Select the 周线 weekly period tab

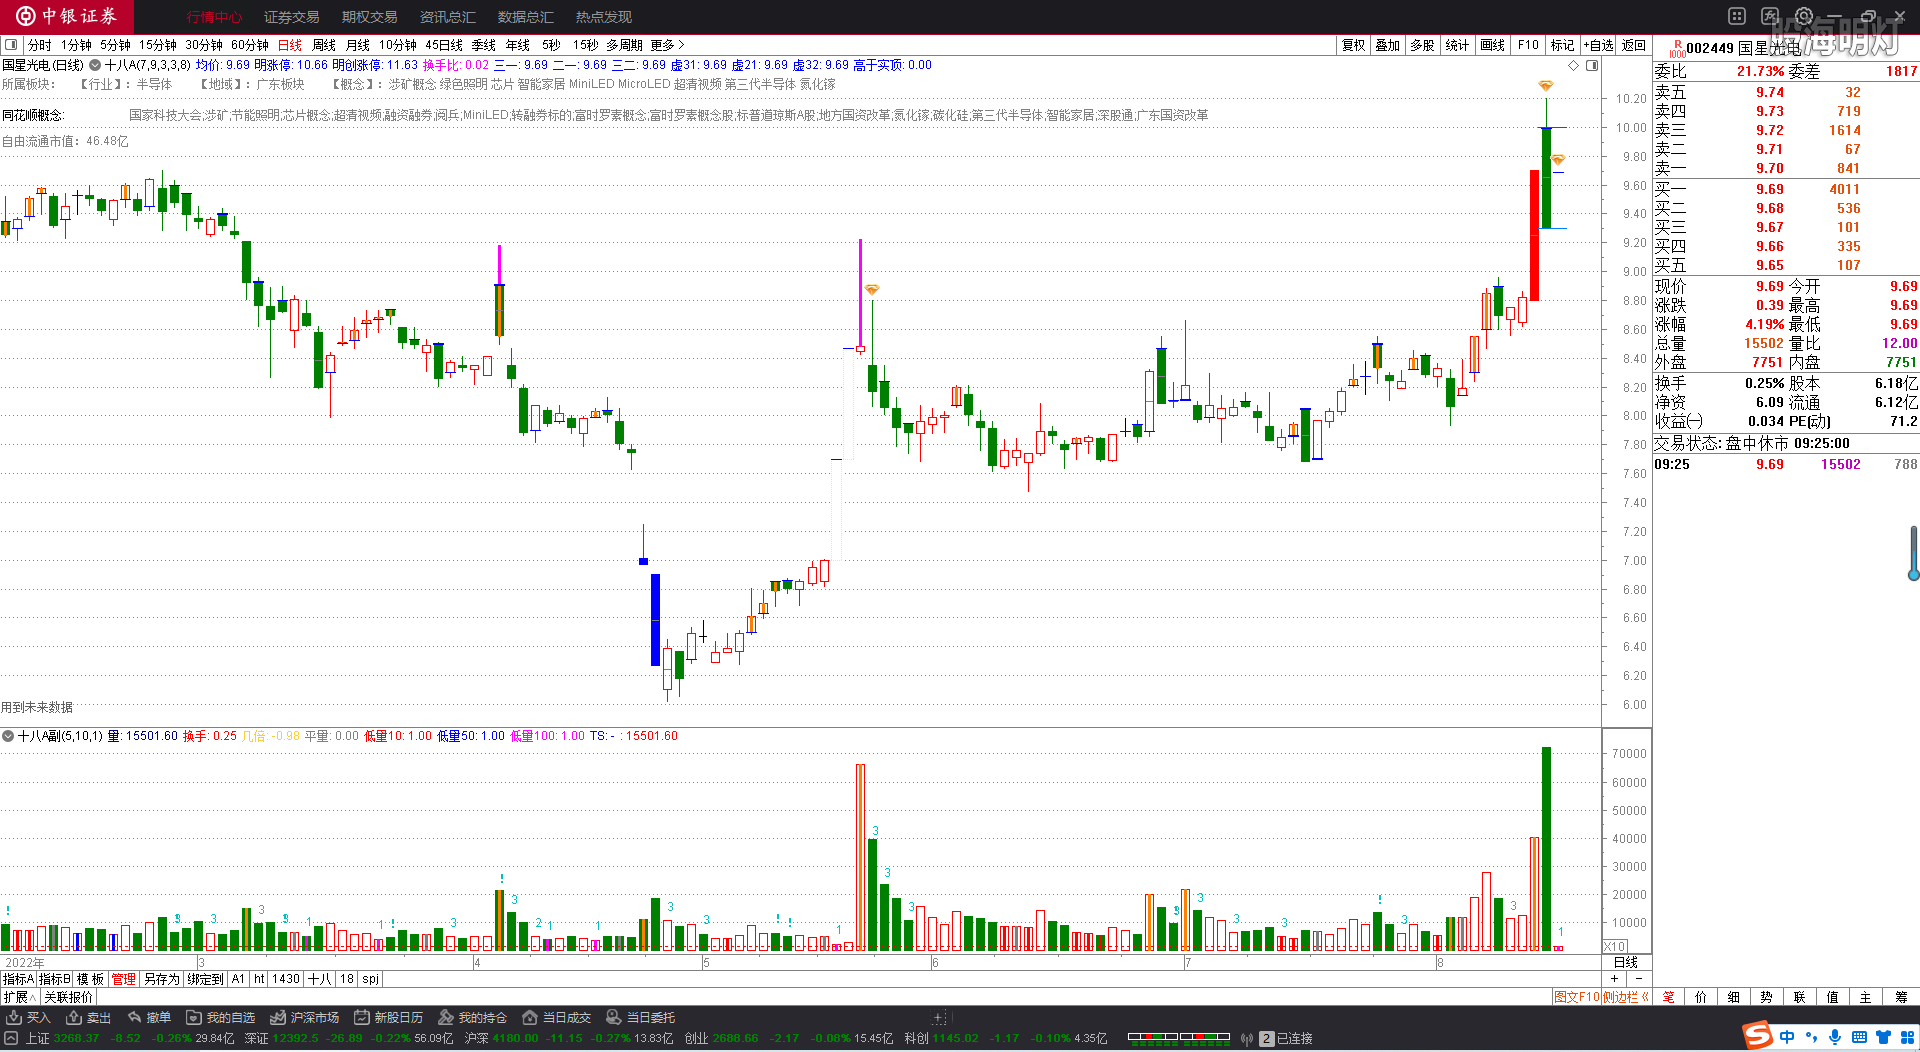[324, 45]
